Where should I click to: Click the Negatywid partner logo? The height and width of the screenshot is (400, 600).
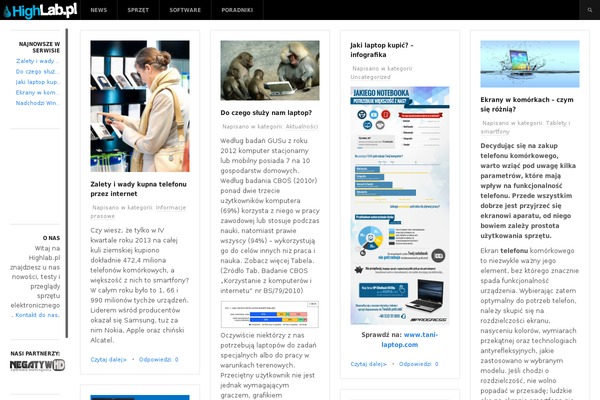click(37, 366)
